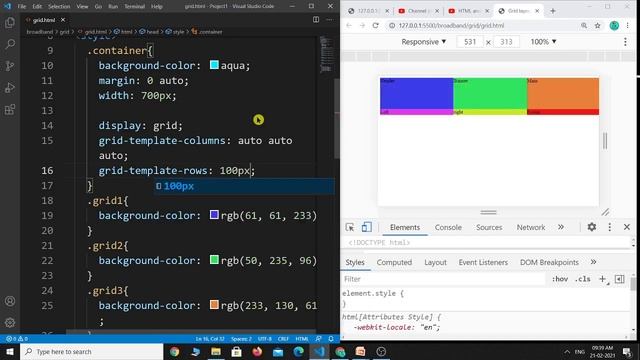The height and width of the screenshot is (360, 640).
Task: Open Event Listeners tab
Action: click(483, 262)
